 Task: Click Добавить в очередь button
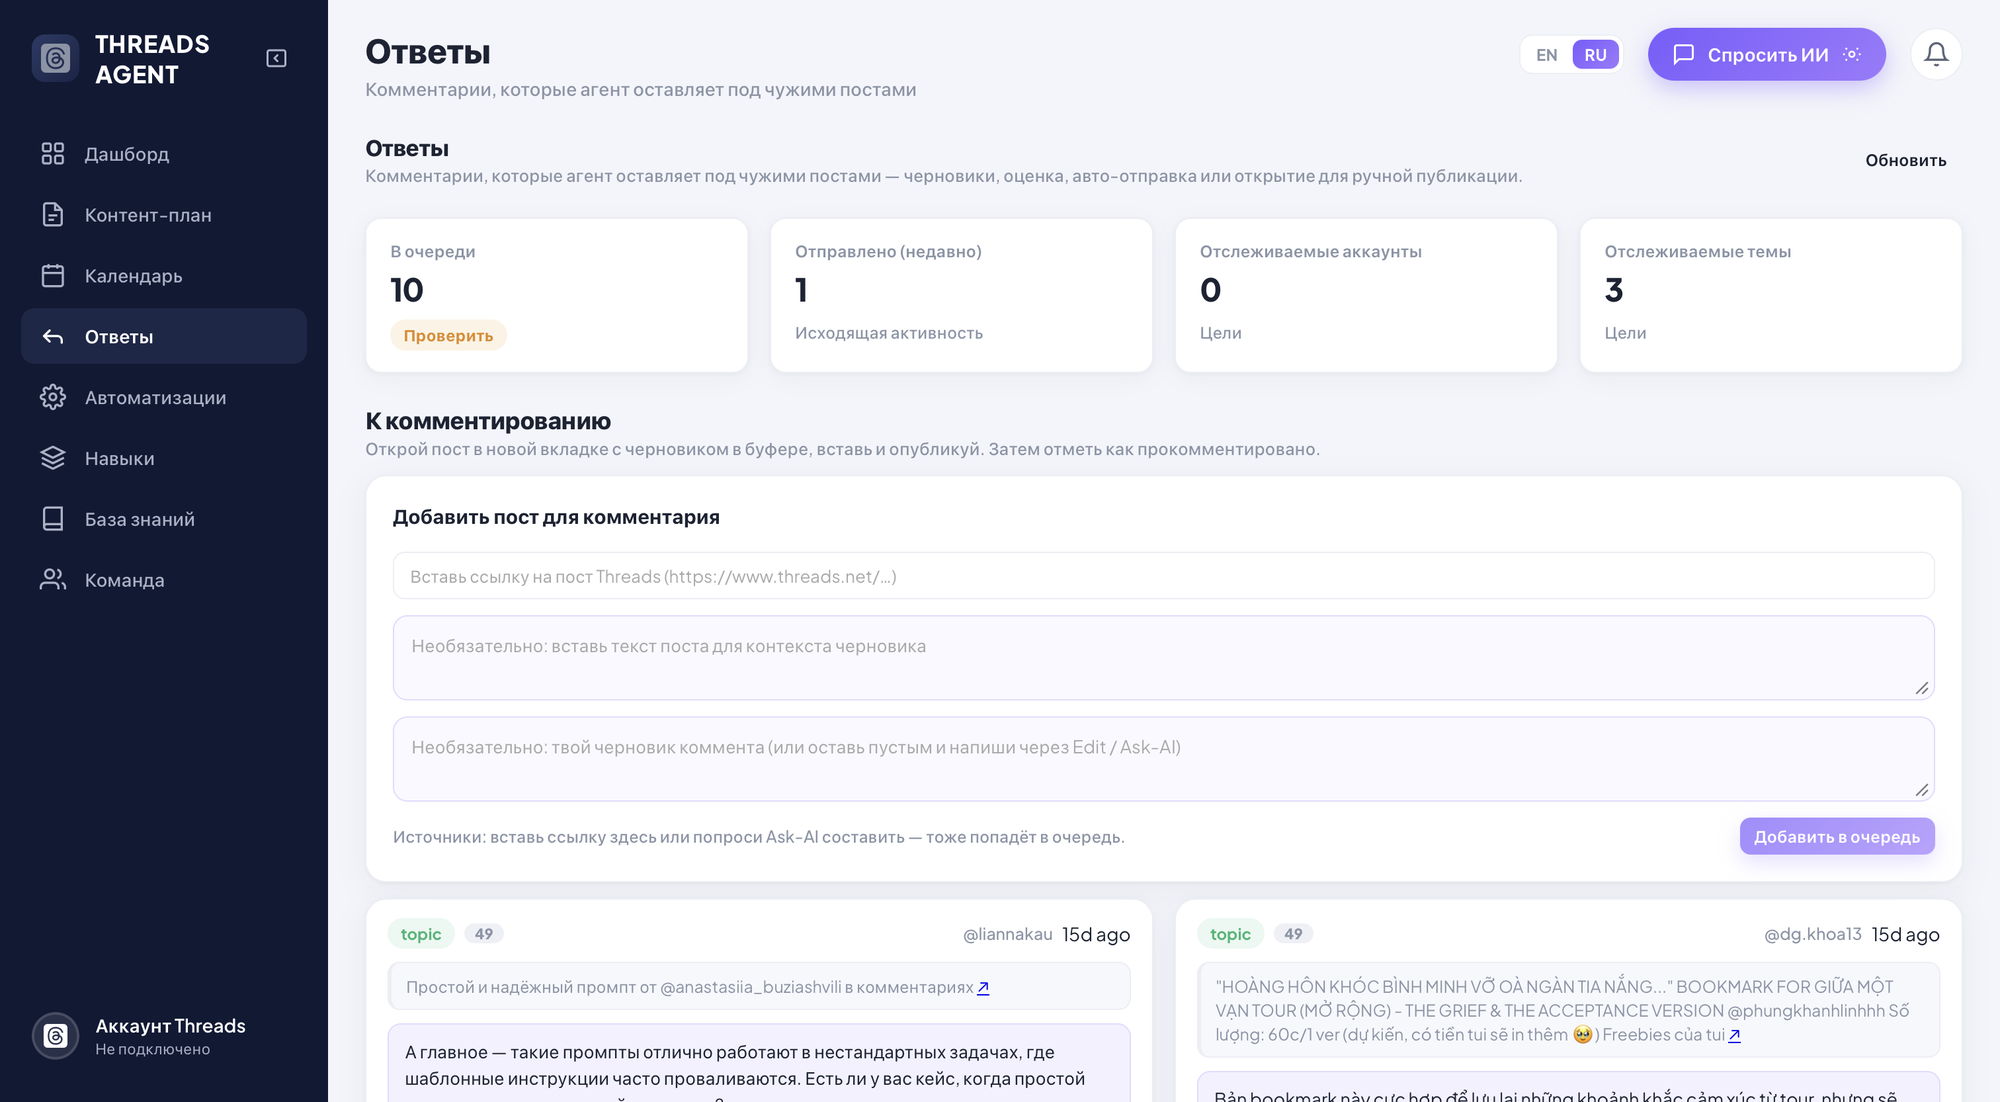coord(1837,836)
